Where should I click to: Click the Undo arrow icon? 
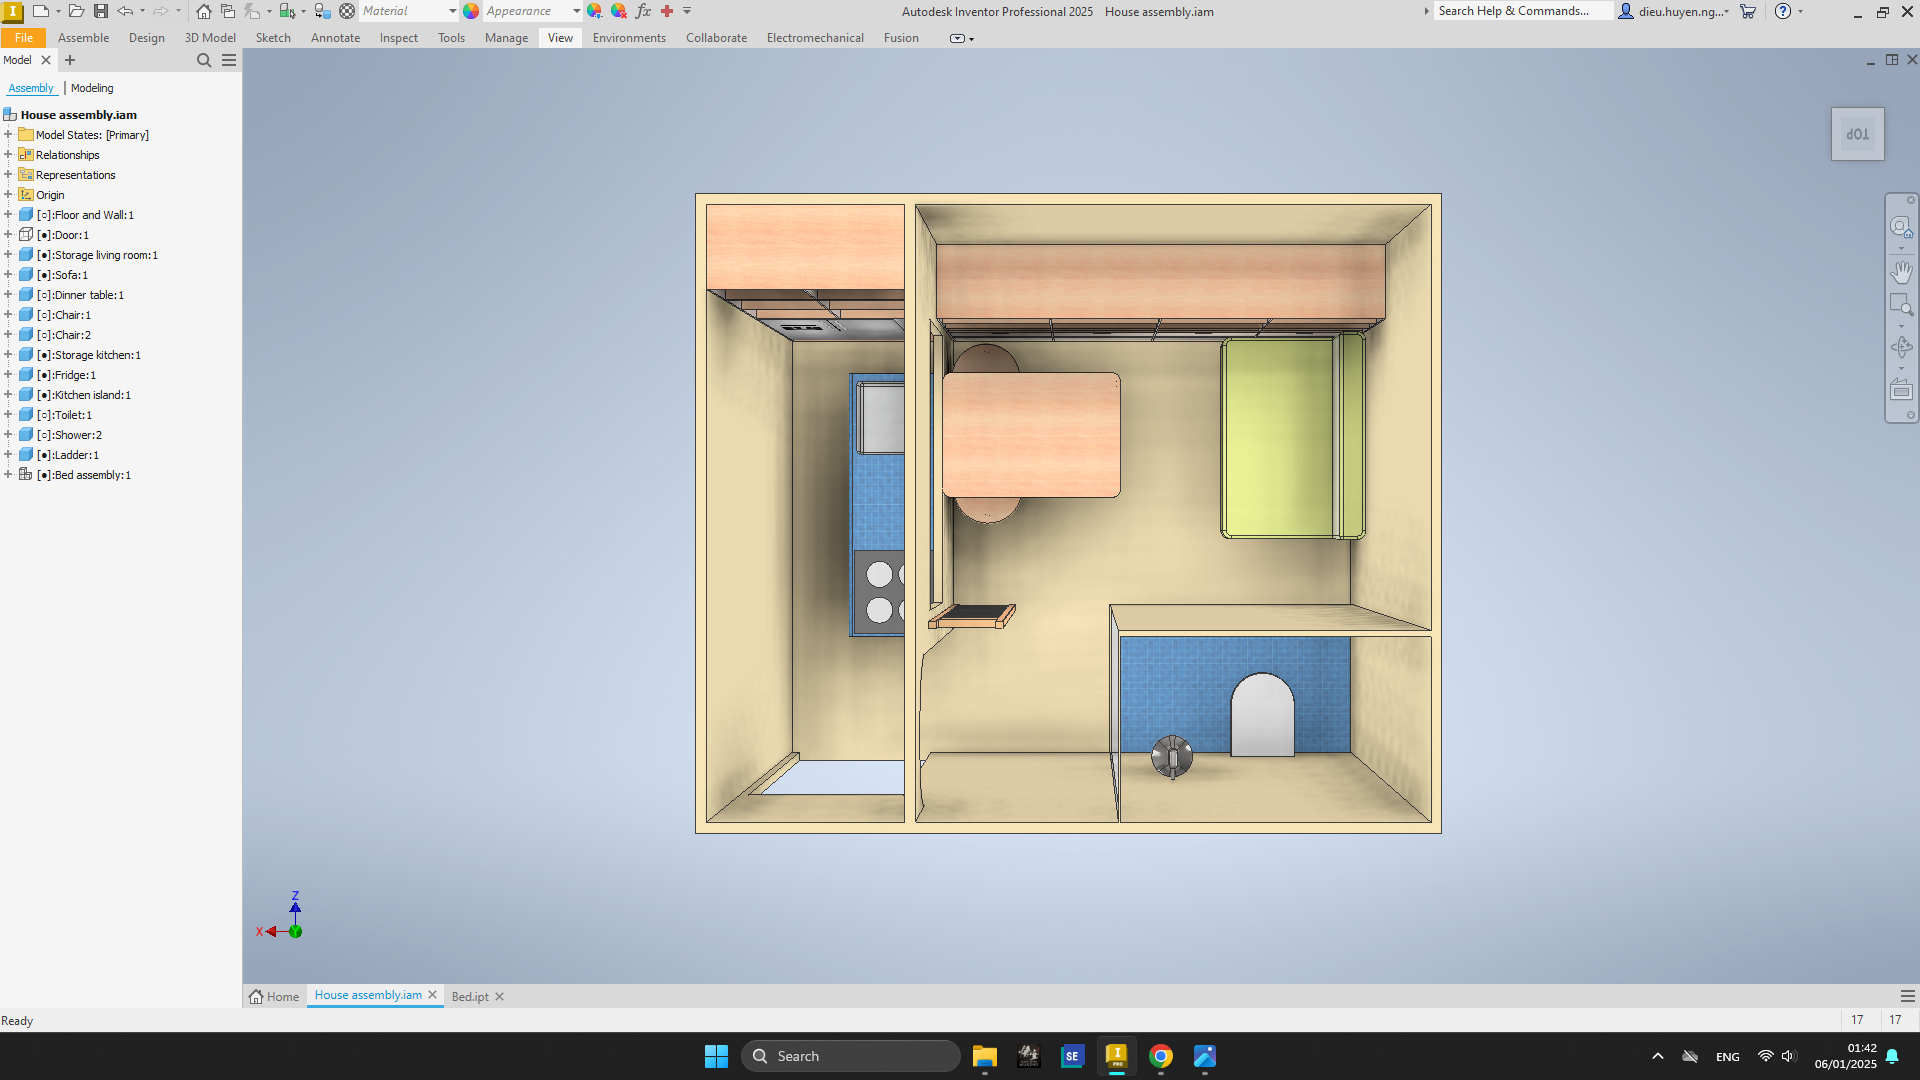(125, 11)
